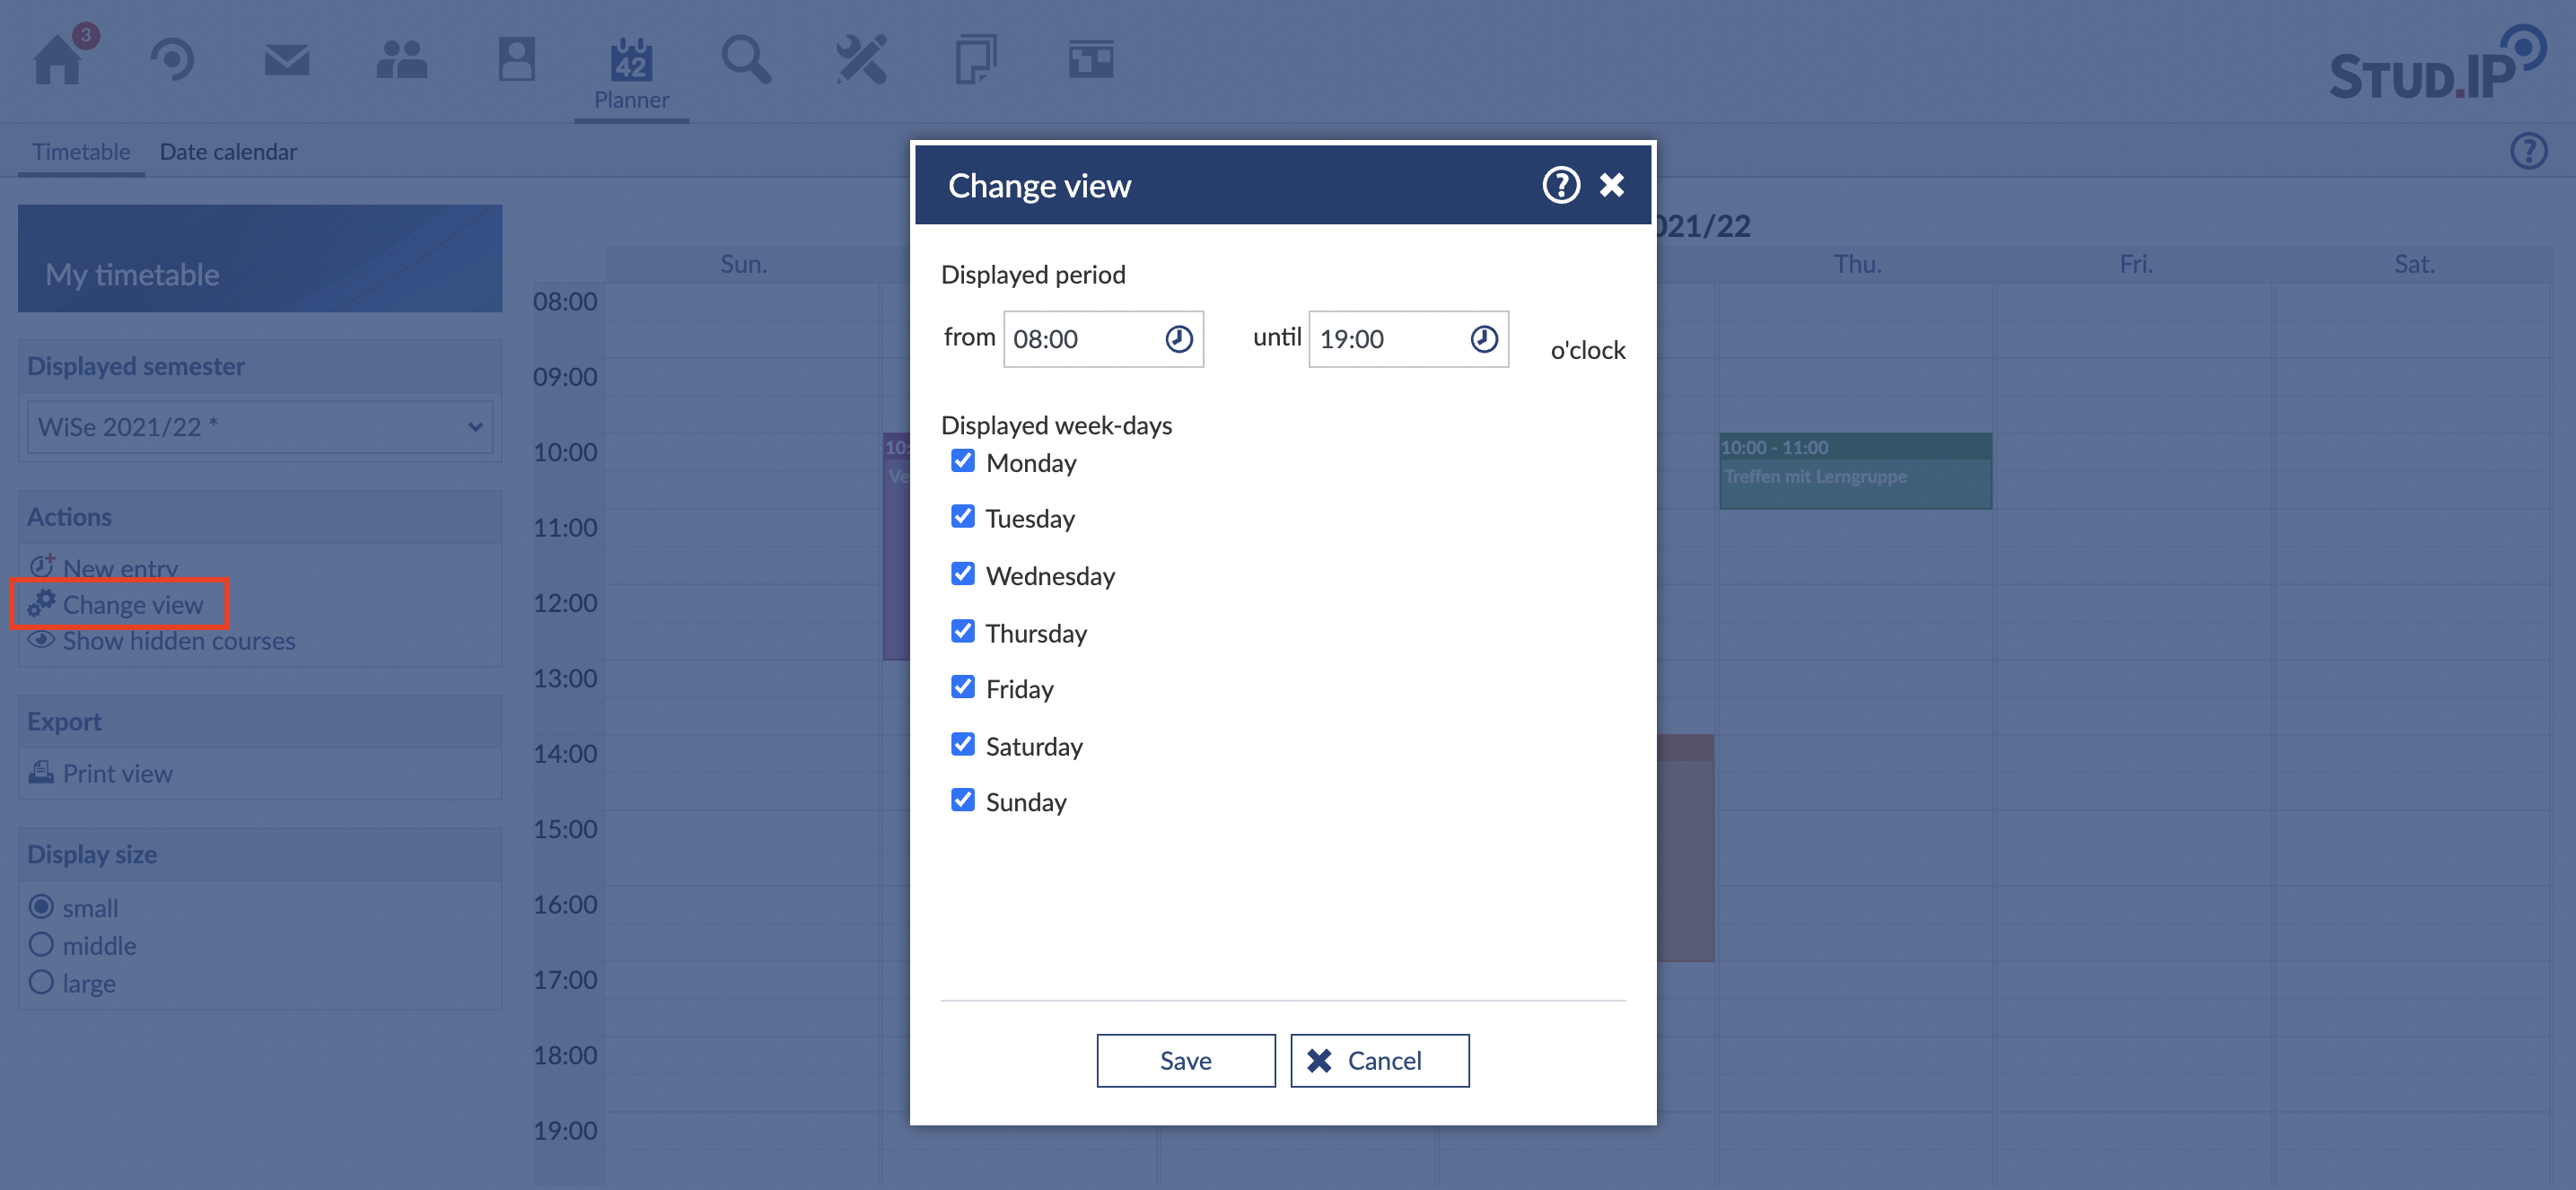Select the middle display size radio
Image resolution: width=2576 pixels, height=1190 pixels.
41,944
